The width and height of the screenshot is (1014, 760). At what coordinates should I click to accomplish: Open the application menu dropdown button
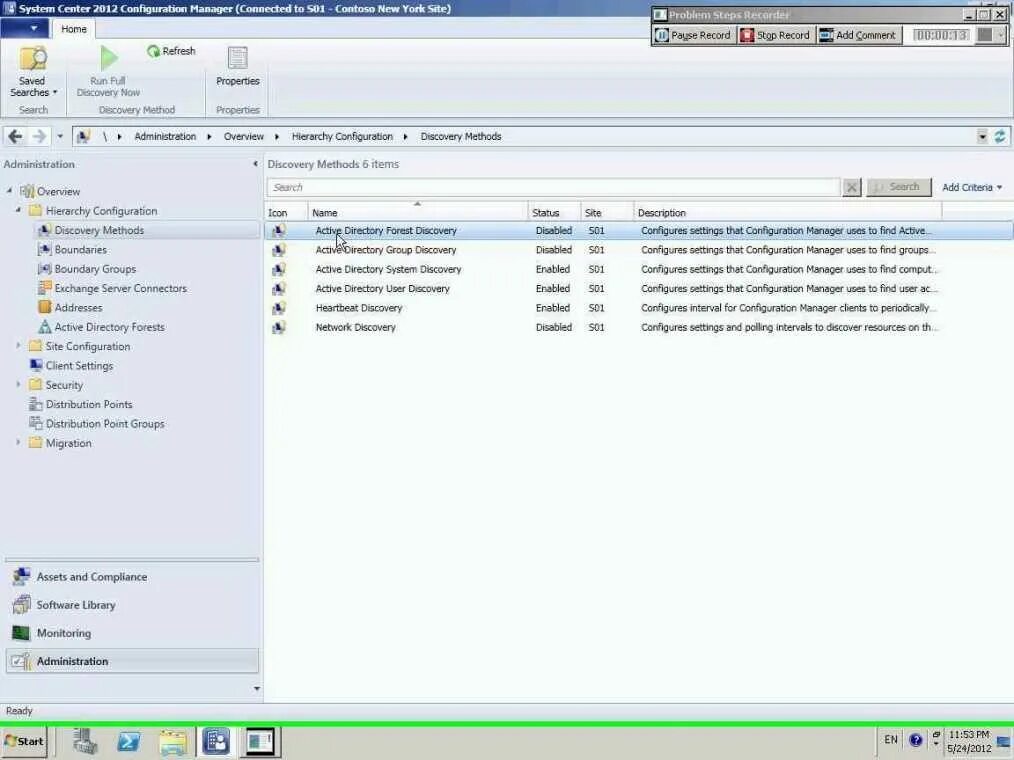[x=24, y=28]
